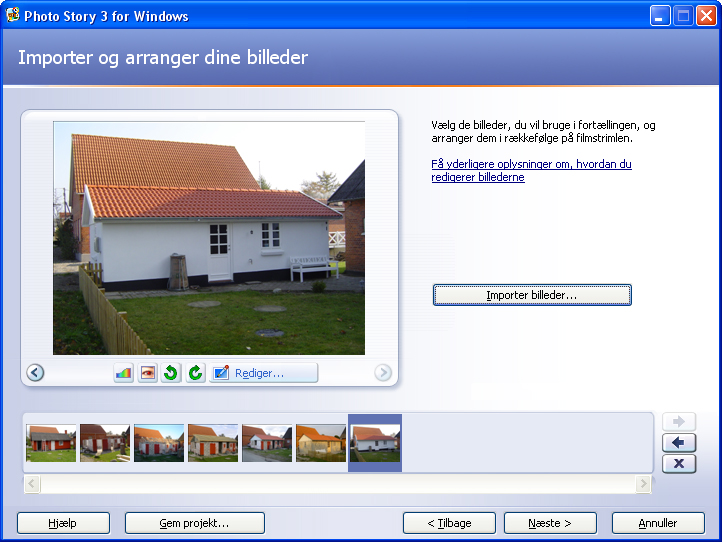The image size is (722, 542).
Task: Rotate the picture clockwise
Action: [x=195, y=373]
